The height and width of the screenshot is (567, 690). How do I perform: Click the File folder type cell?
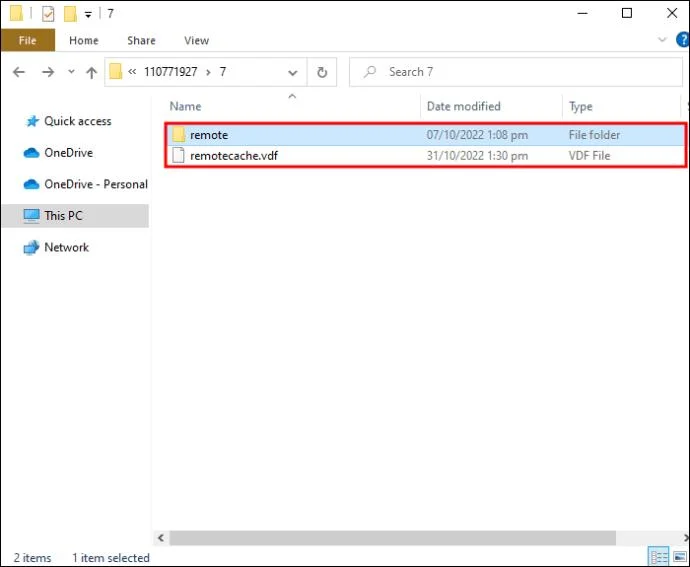click(594, 135)
